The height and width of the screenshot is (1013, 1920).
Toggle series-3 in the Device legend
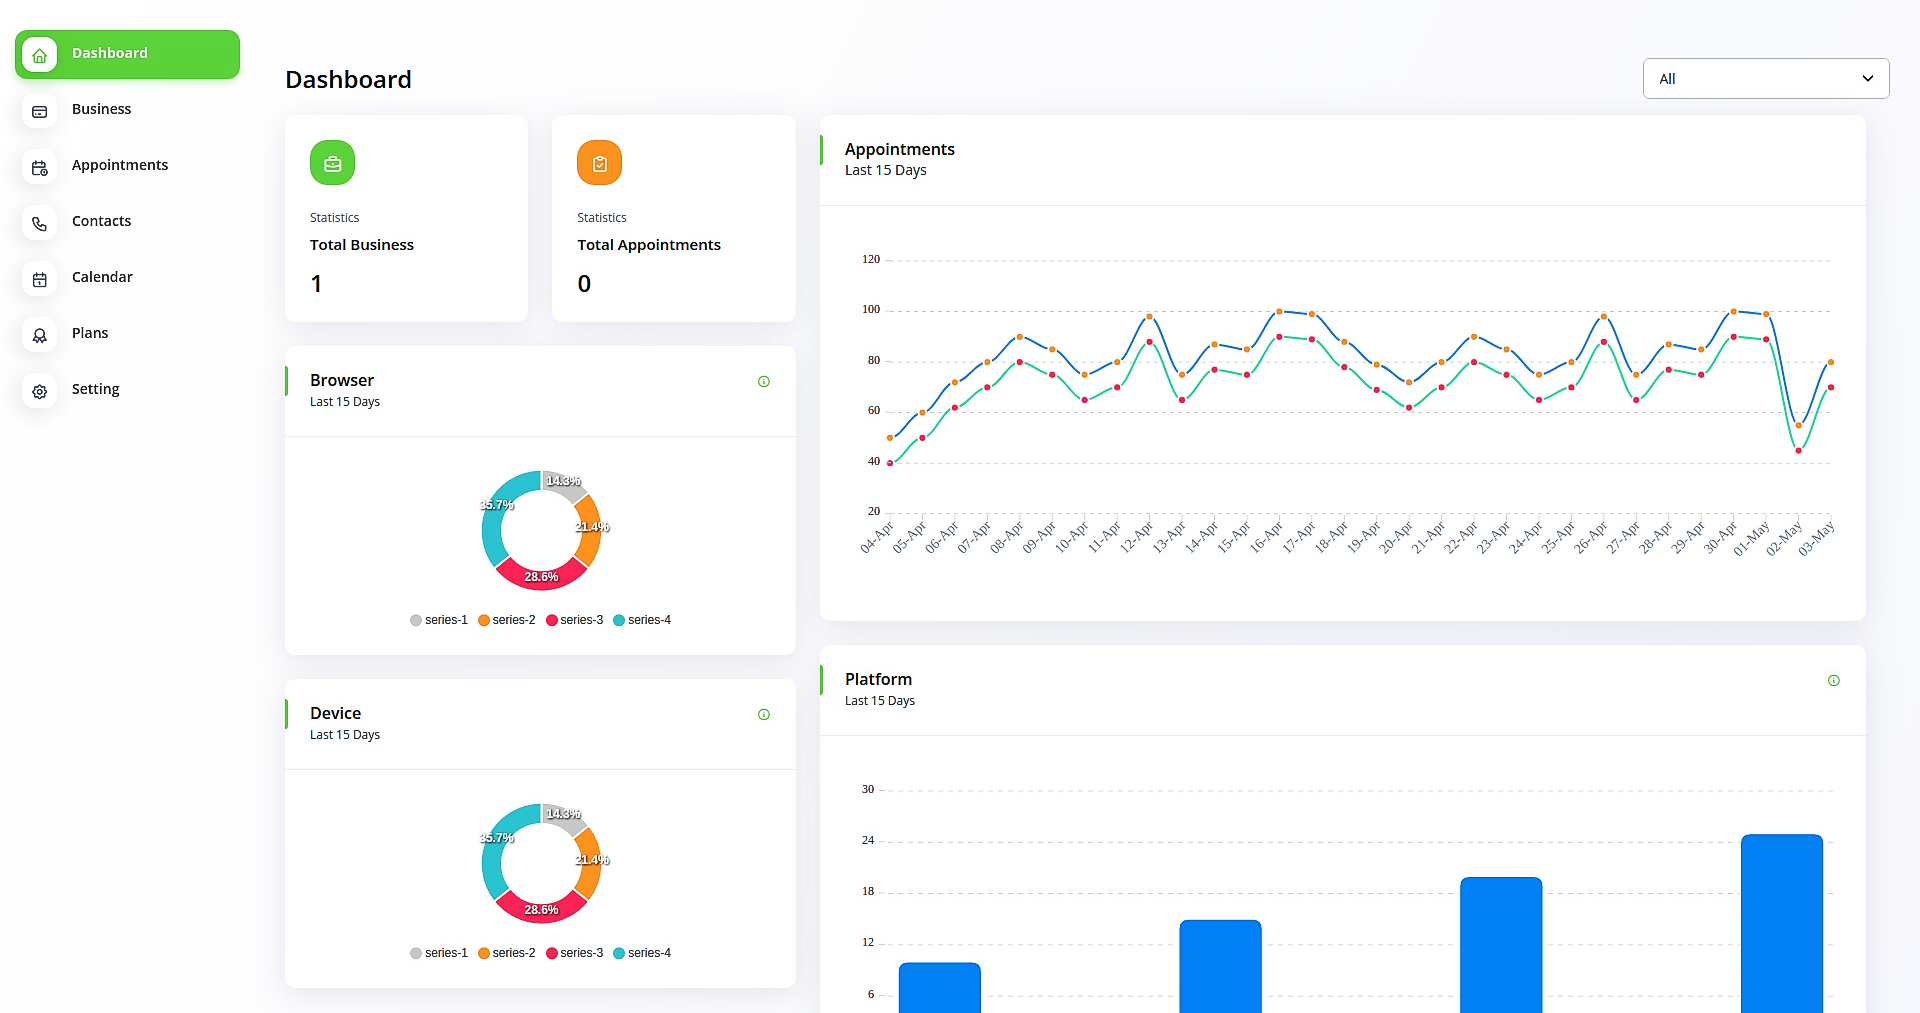click(x=575, y=953)
